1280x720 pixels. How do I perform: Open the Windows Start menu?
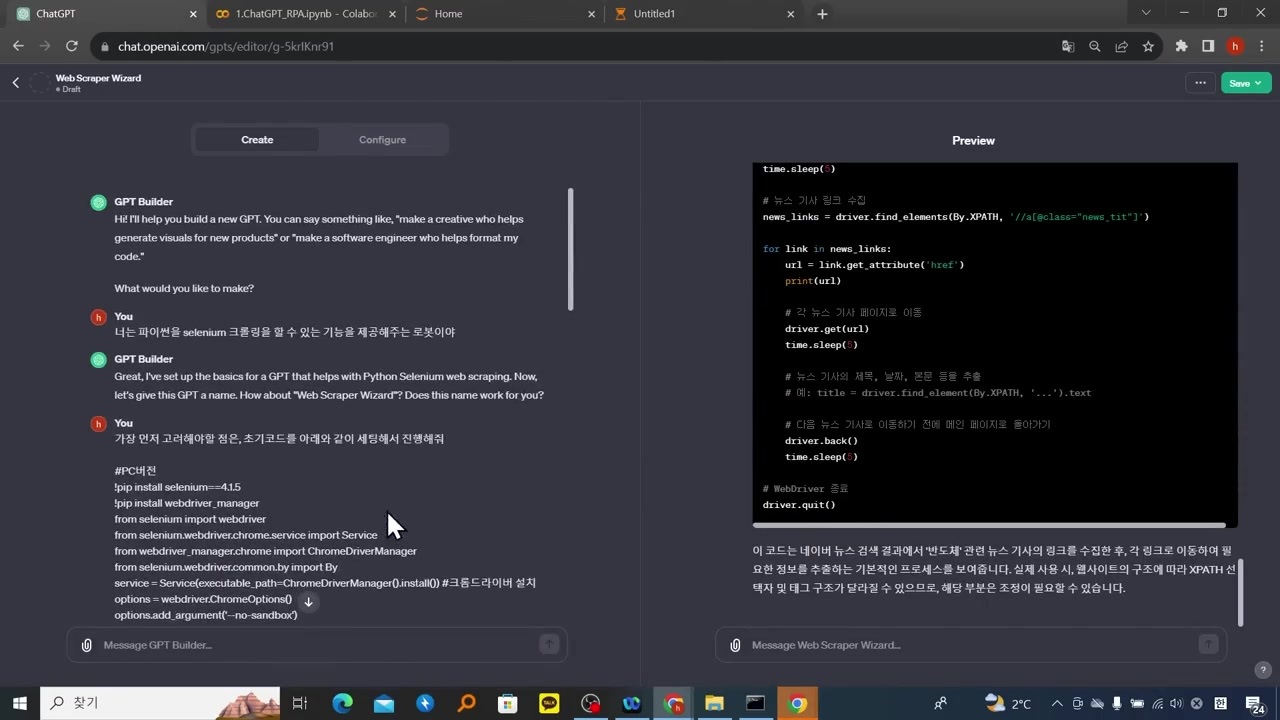click(x=19, y=703)
